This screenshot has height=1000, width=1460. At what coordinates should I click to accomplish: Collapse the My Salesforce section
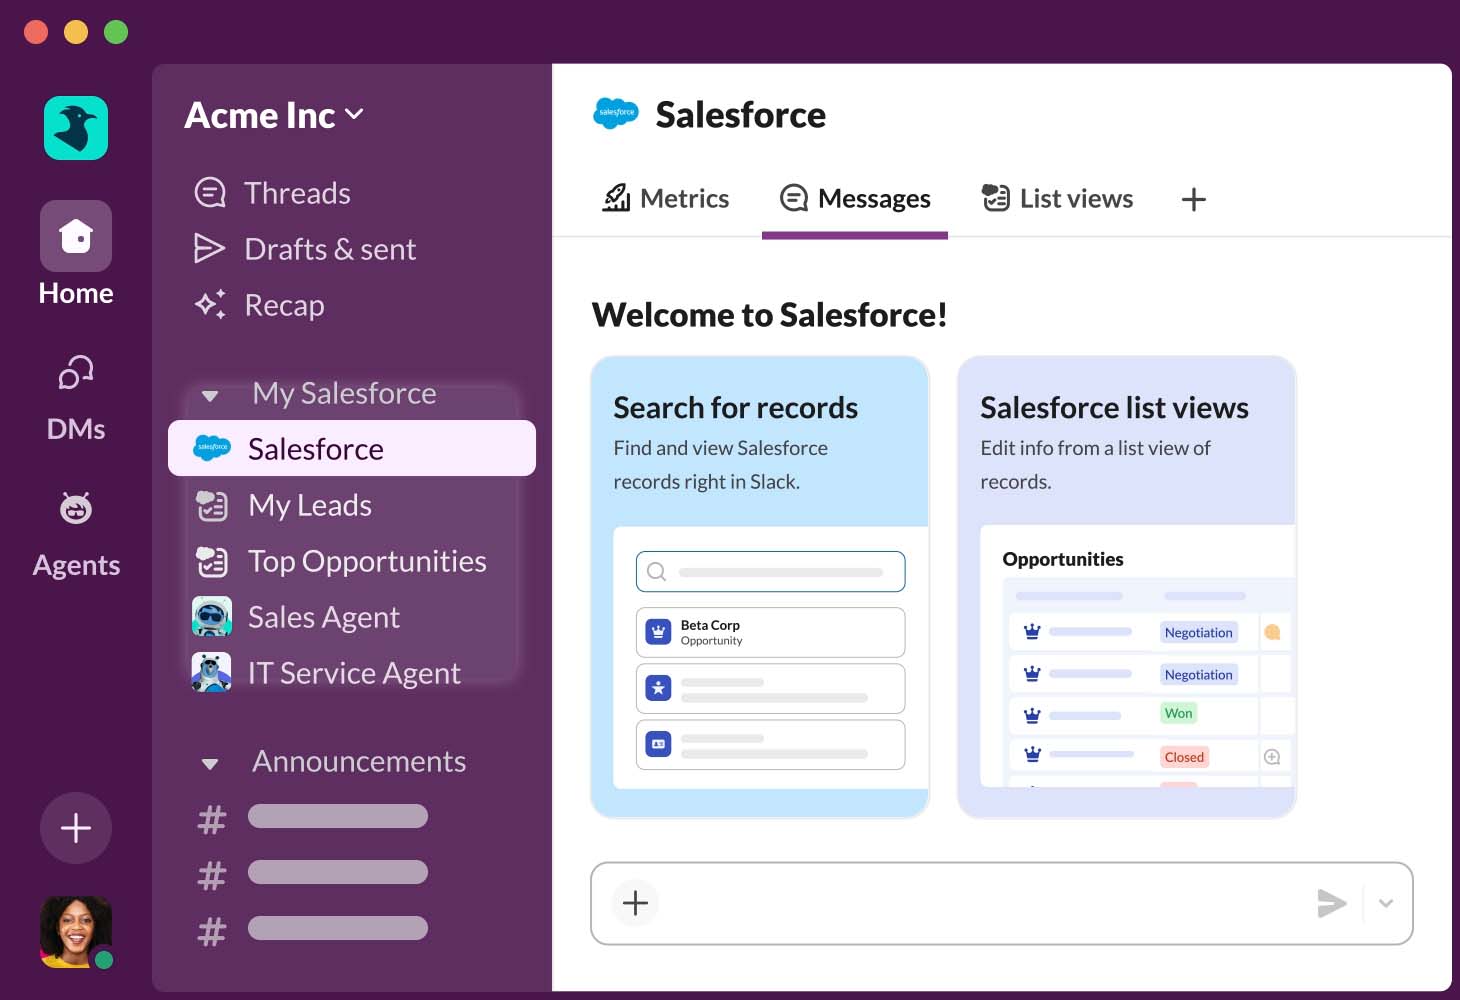[x=210, y=395]
